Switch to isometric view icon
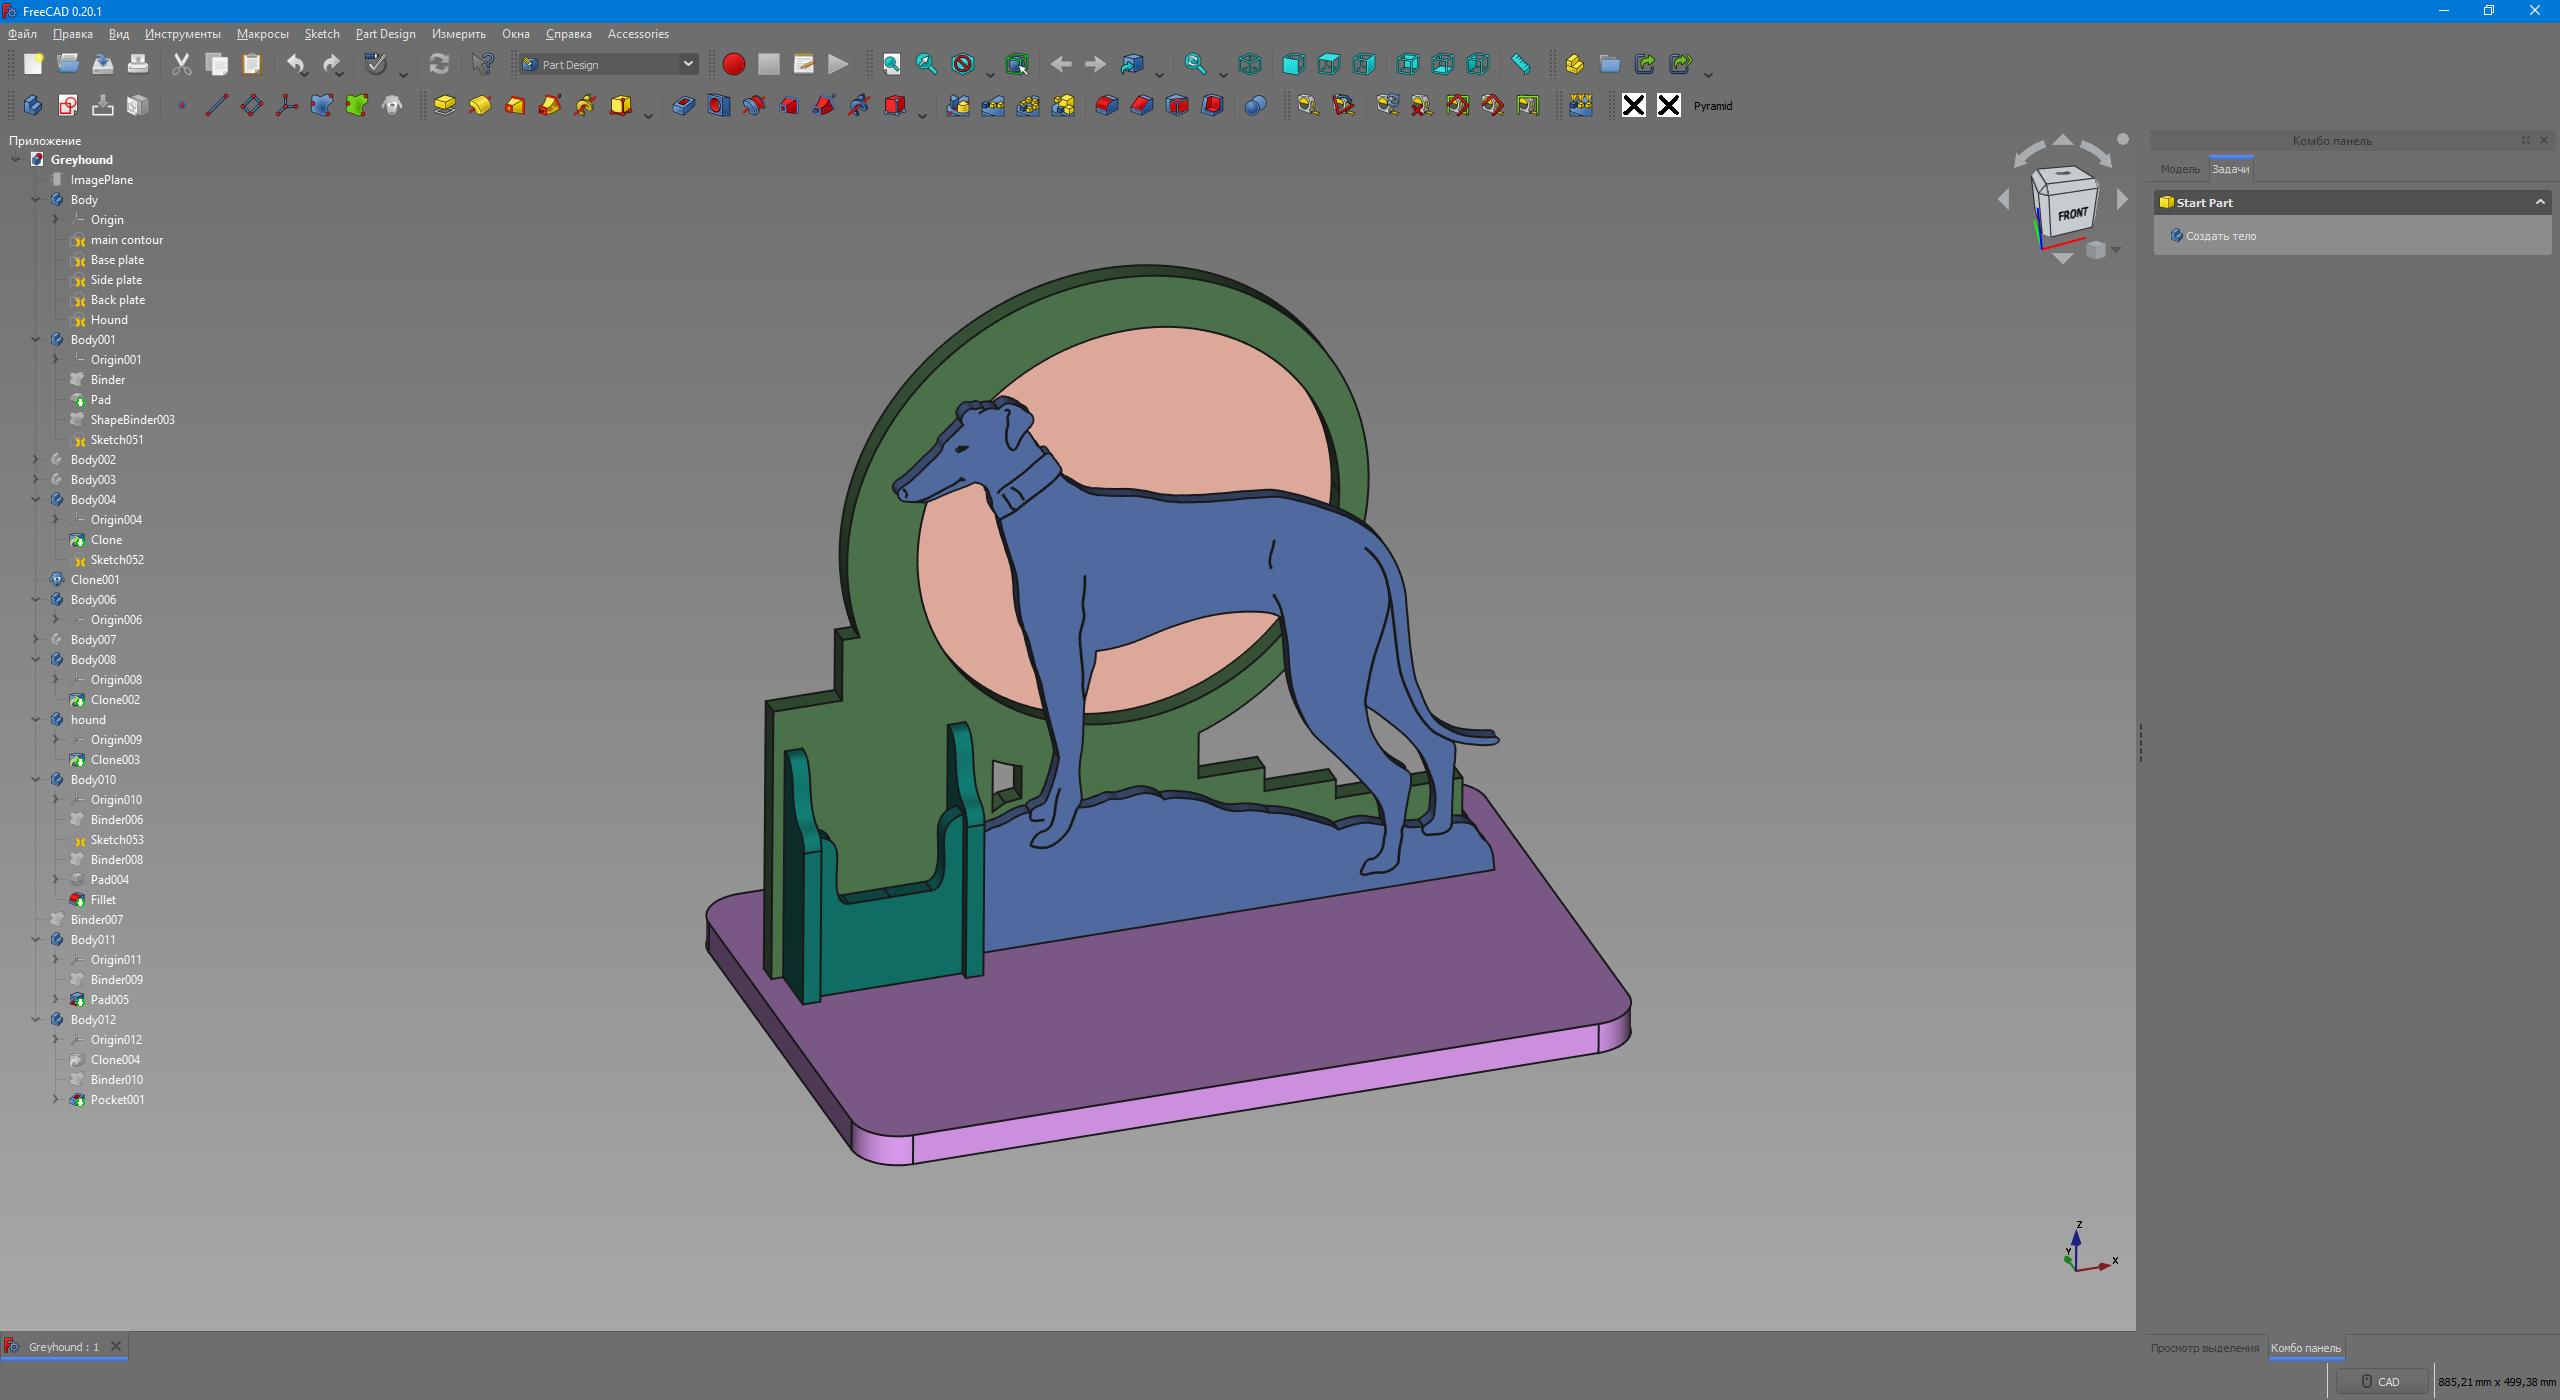Viewport: 2560px width, 1400px height. point(1249,64)
